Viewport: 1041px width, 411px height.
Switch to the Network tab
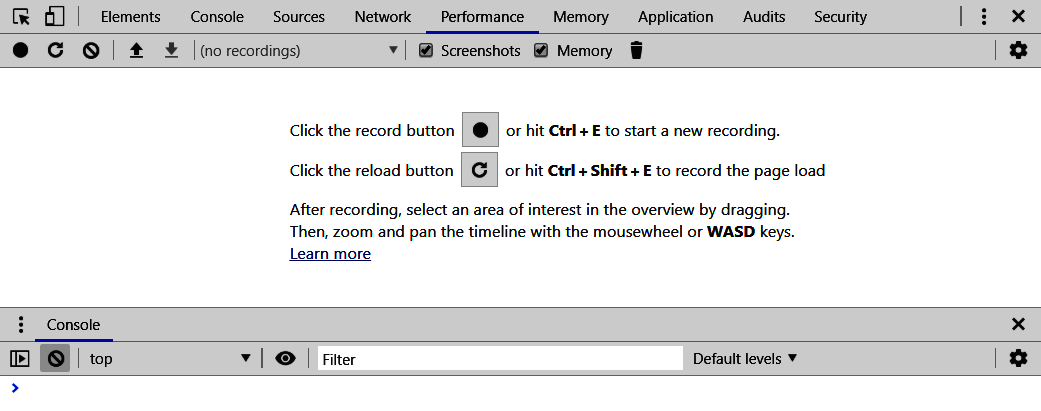(382, 17)
